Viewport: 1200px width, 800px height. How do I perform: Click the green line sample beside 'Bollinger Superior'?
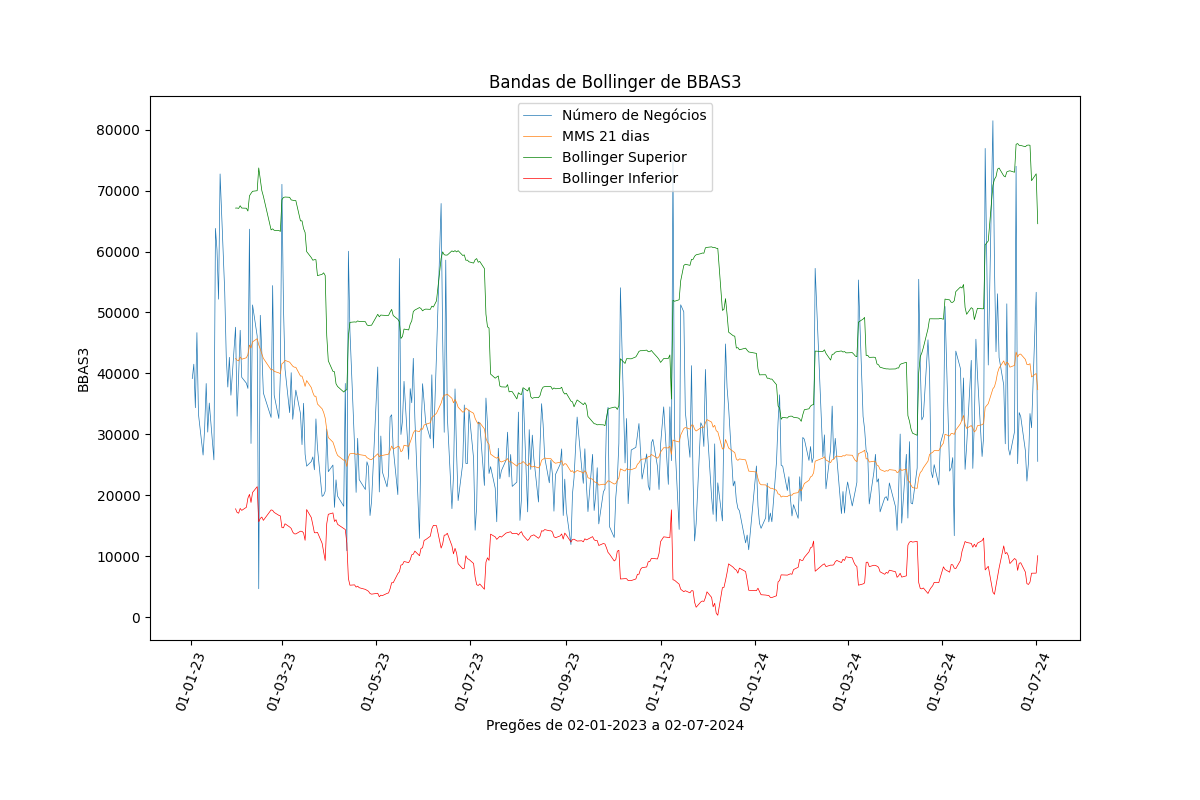(x=538, y=157)
